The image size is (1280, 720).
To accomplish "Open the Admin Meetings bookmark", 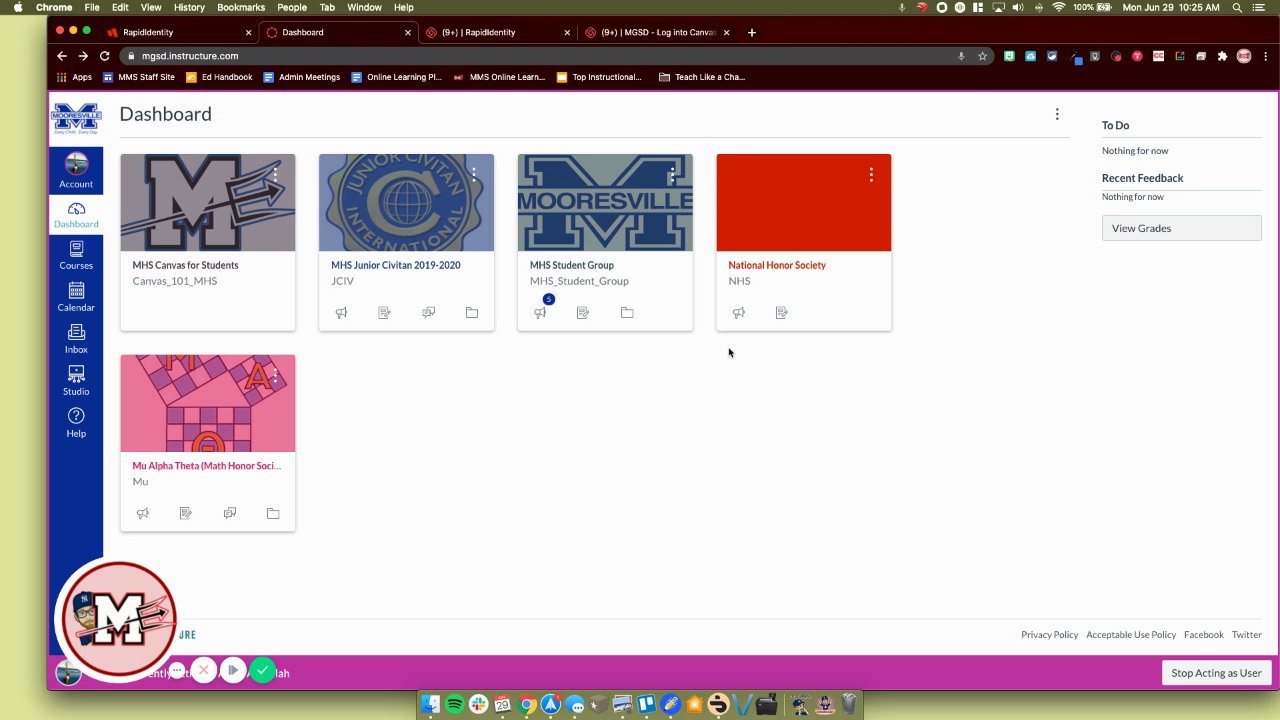I will point(302,77).
